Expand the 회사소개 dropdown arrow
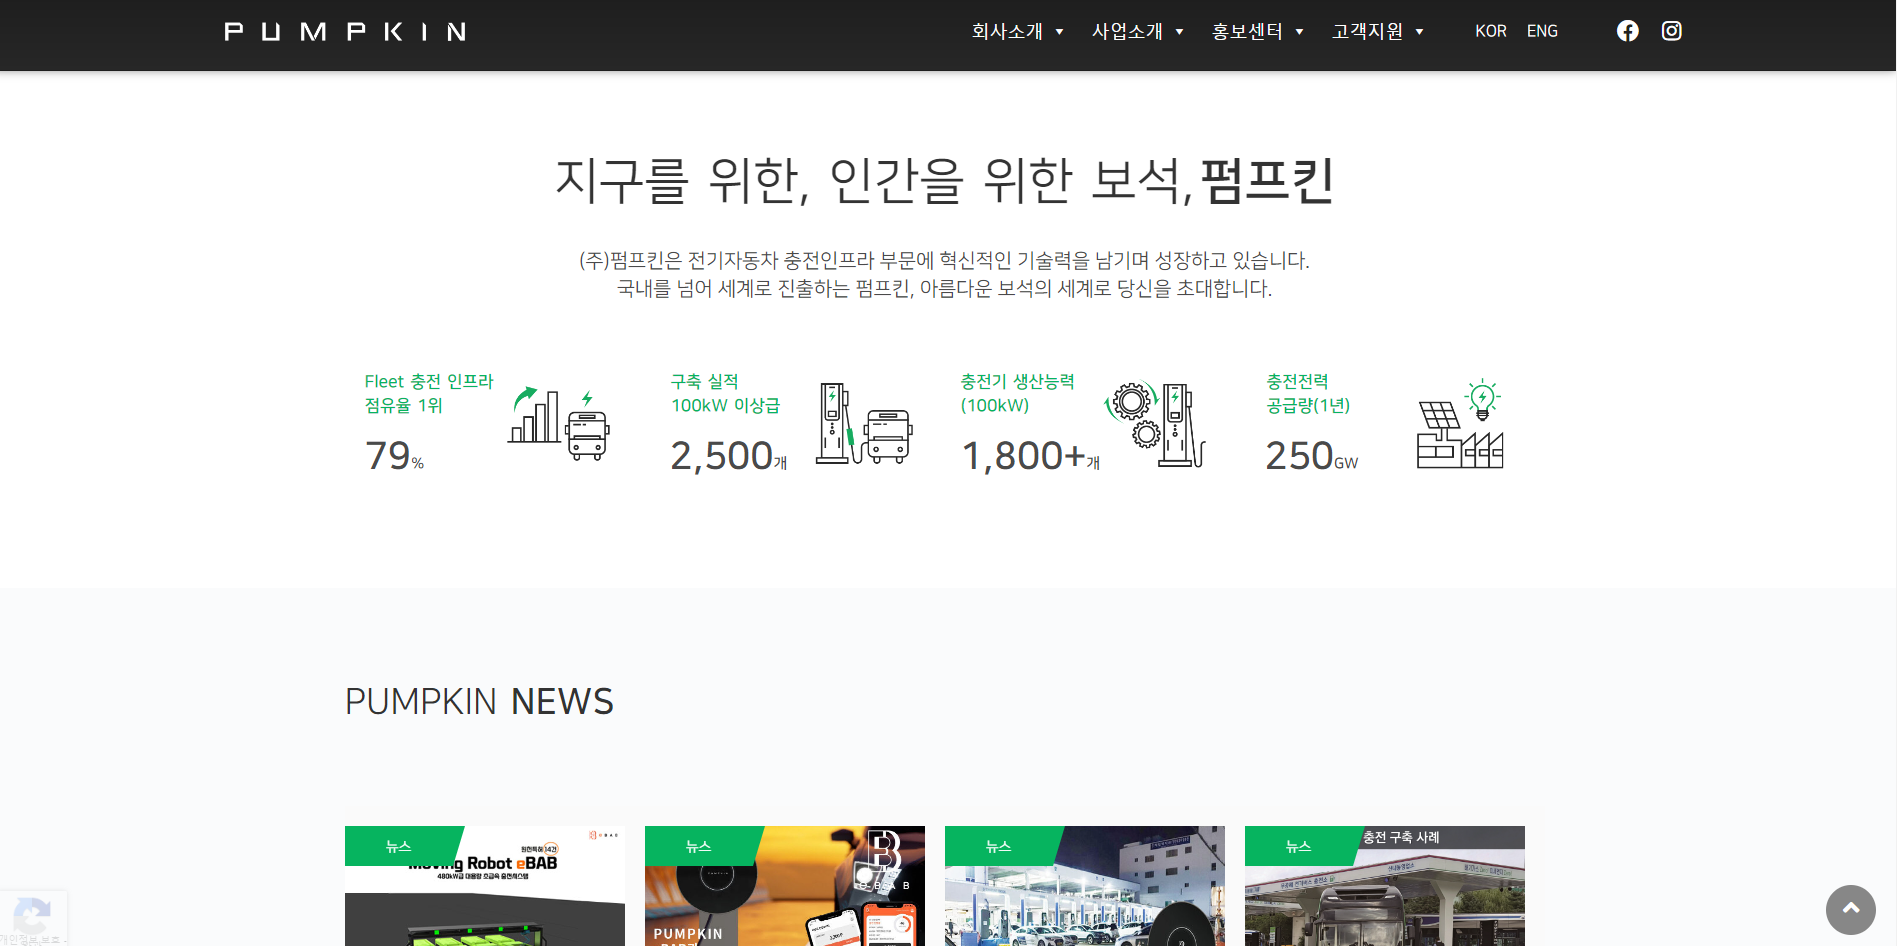Image resolution: width=1897 pixels, height=946 pixels. click(x=1059, y=32)
